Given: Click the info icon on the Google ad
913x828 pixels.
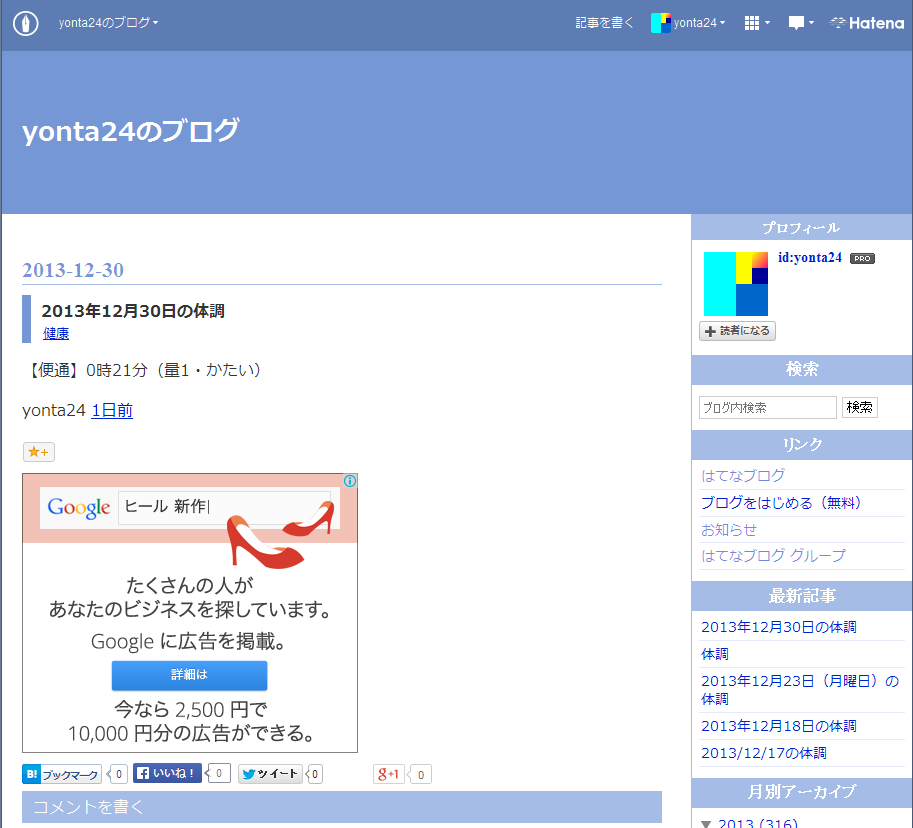Looking at the screenshot, I should [x=349, y=481].
